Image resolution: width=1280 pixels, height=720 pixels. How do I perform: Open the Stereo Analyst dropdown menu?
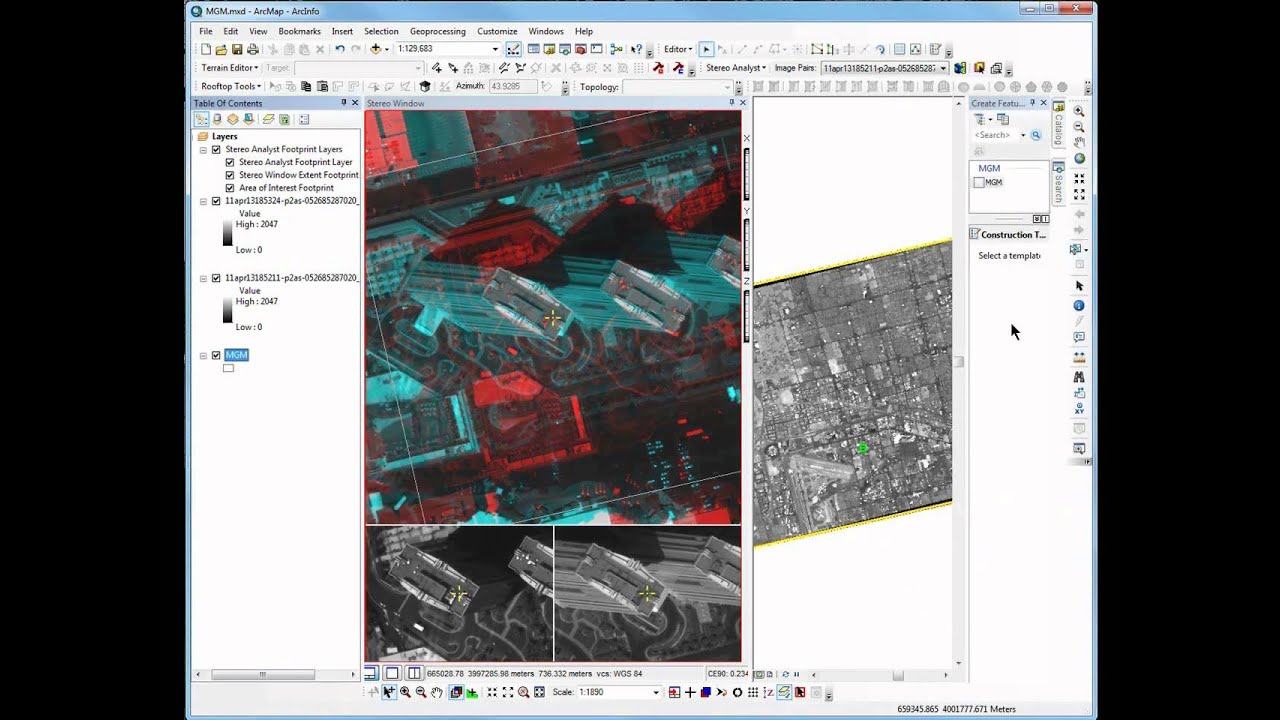click(x=736, y=68)
